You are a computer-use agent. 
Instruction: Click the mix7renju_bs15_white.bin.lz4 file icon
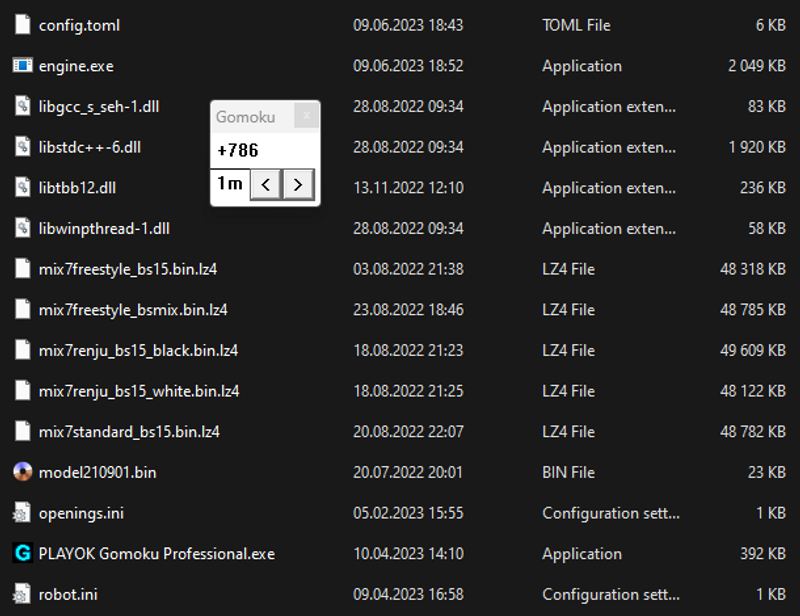click(x=22, y=390)
